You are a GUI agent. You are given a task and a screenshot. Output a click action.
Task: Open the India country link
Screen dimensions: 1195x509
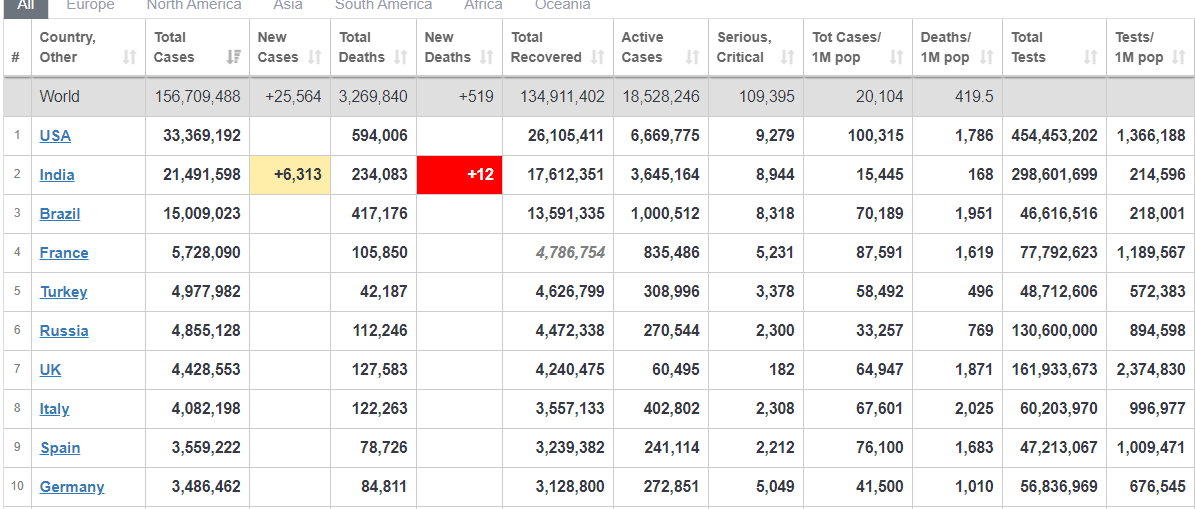pyautogui.click(x=57, y=174)
